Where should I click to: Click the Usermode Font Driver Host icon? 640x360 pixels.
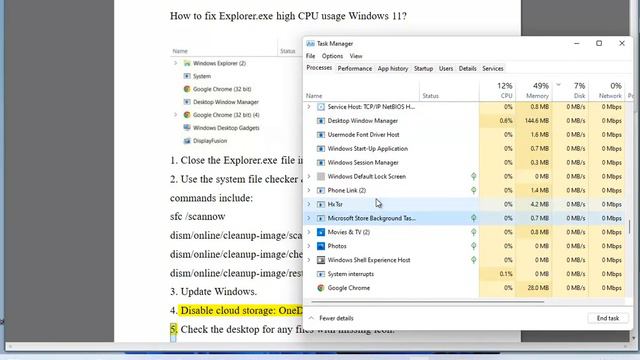pos(321,135)
